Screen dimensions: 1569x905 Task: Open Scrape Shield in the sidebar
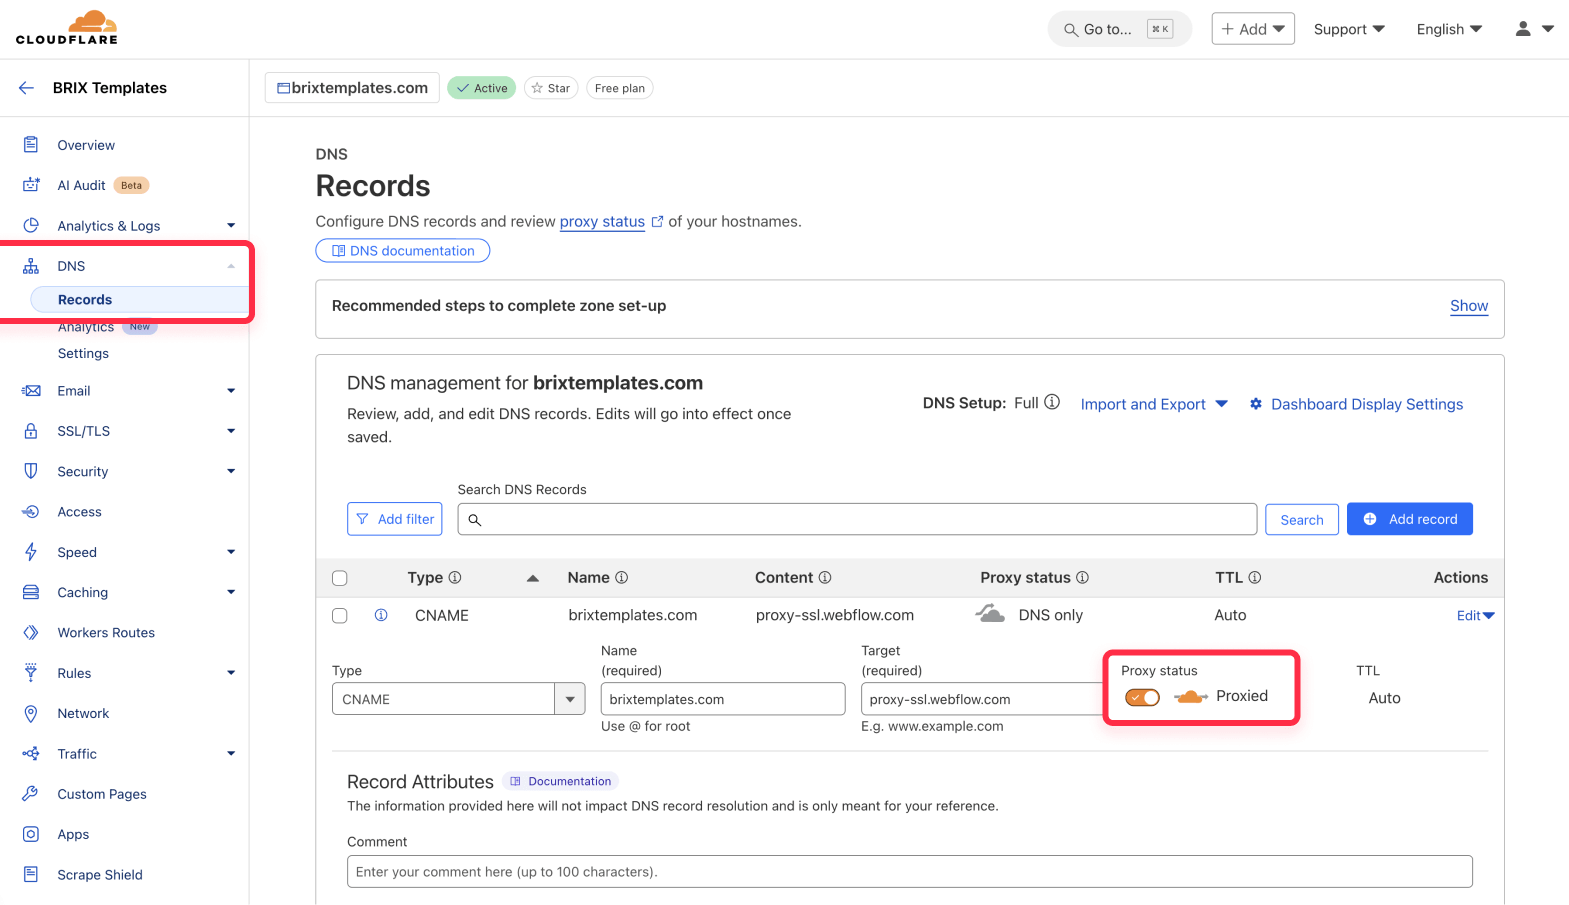100,875
